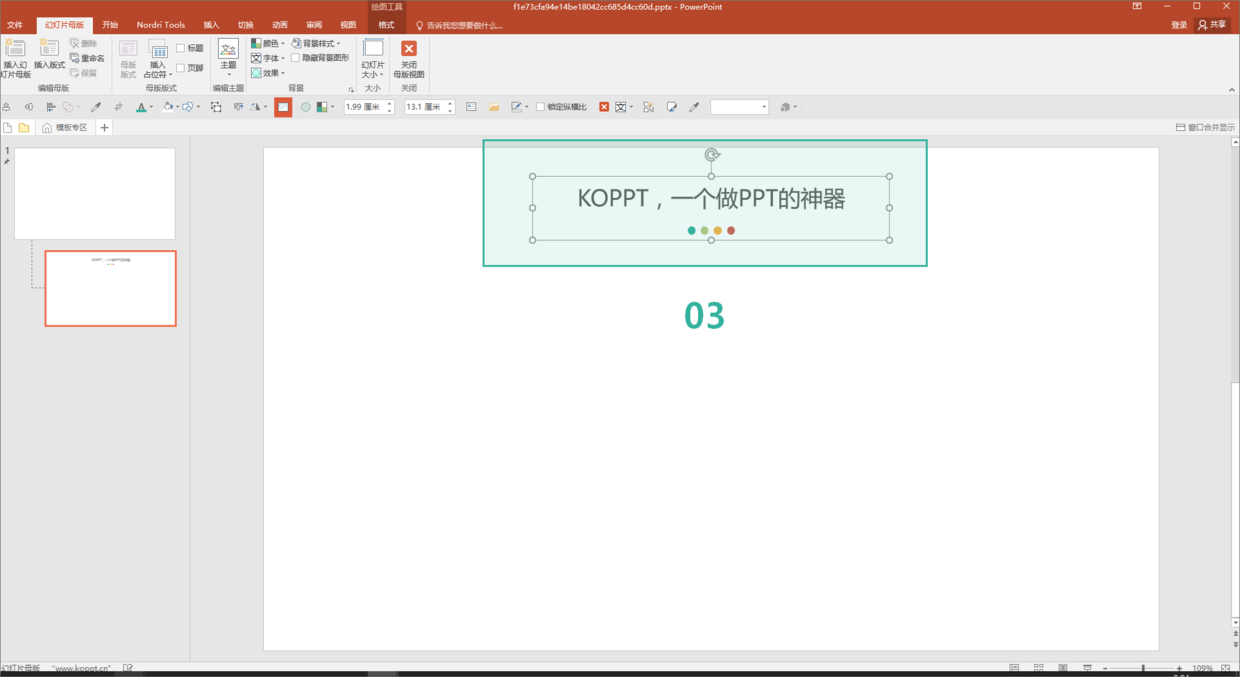Image resolution: width=1240 pixels, height=677 pixels.
Task: Increase the 13.1 厘米 width stepper
Action: pos(450,103)
